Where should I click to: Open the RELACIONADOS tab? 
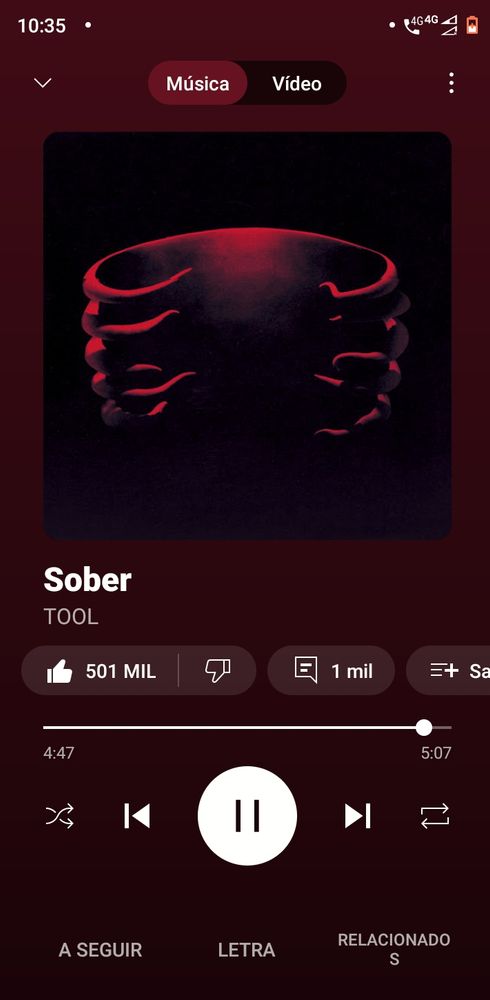tap(394, 949)
